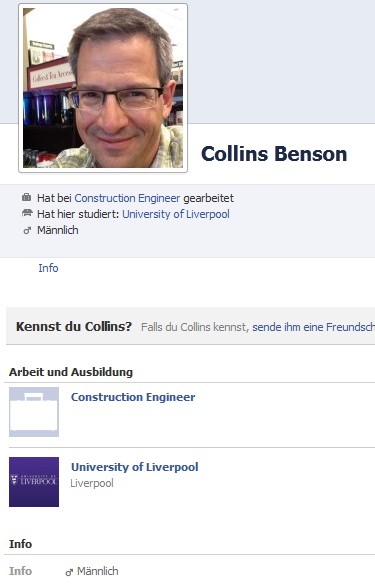Viewport: 375px width, 585px height.
Task: Click the 'Arbeit und Ausbildung' section header
Action: coord(71,372)
